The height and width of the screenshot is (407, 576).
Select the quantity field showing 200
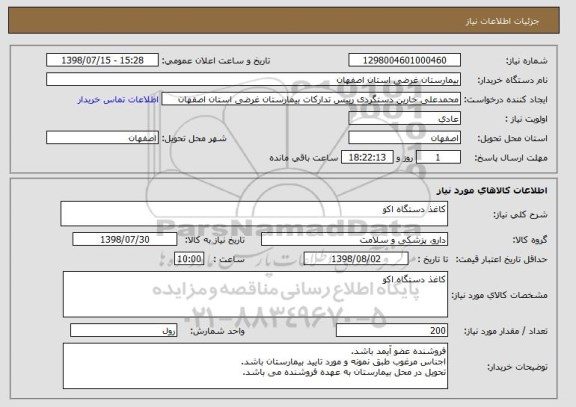pos(392,331)
